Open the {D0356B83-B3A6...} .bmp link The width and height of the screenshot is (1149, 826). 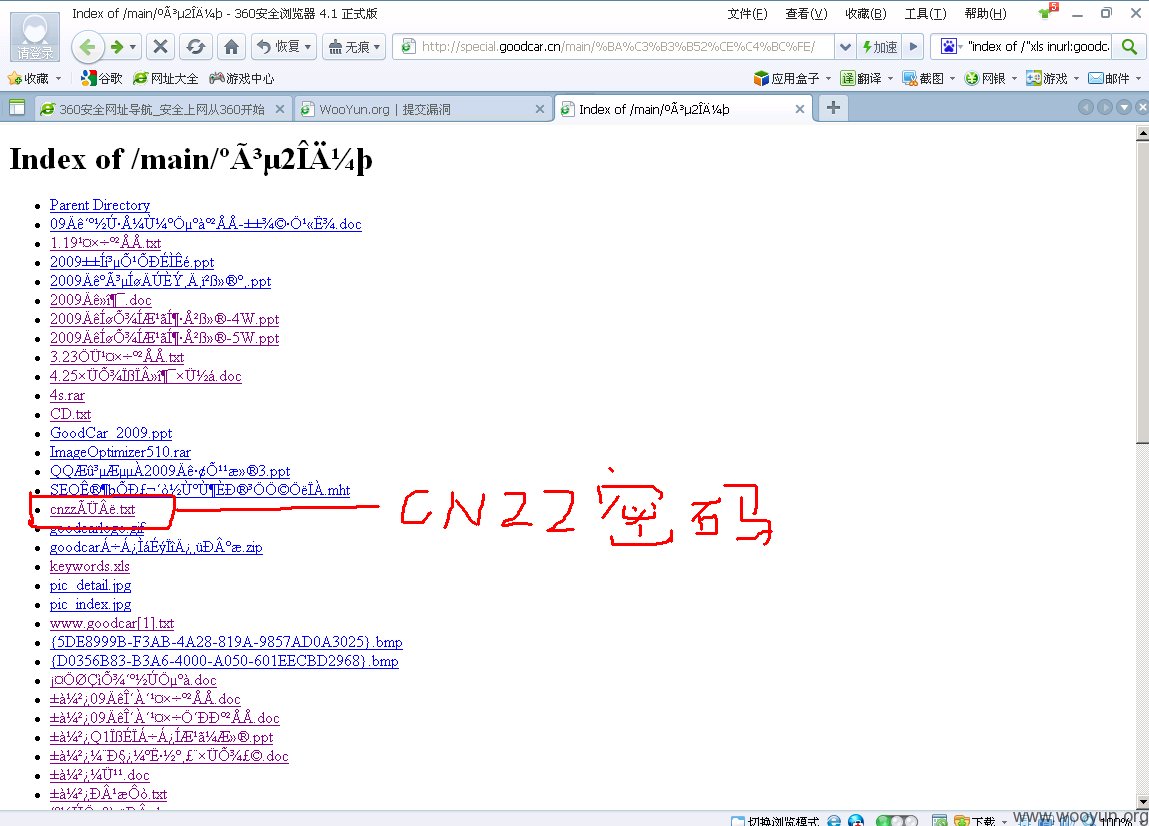(x=224, y=663)
